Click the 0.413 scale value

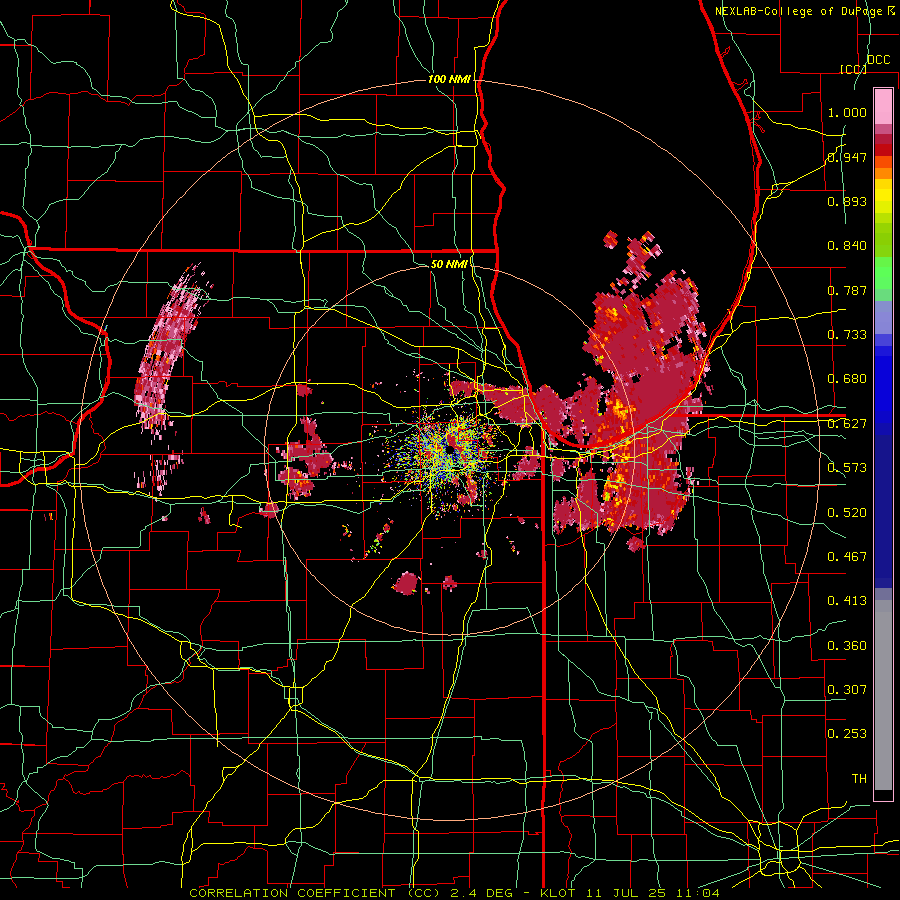(847, 601)
